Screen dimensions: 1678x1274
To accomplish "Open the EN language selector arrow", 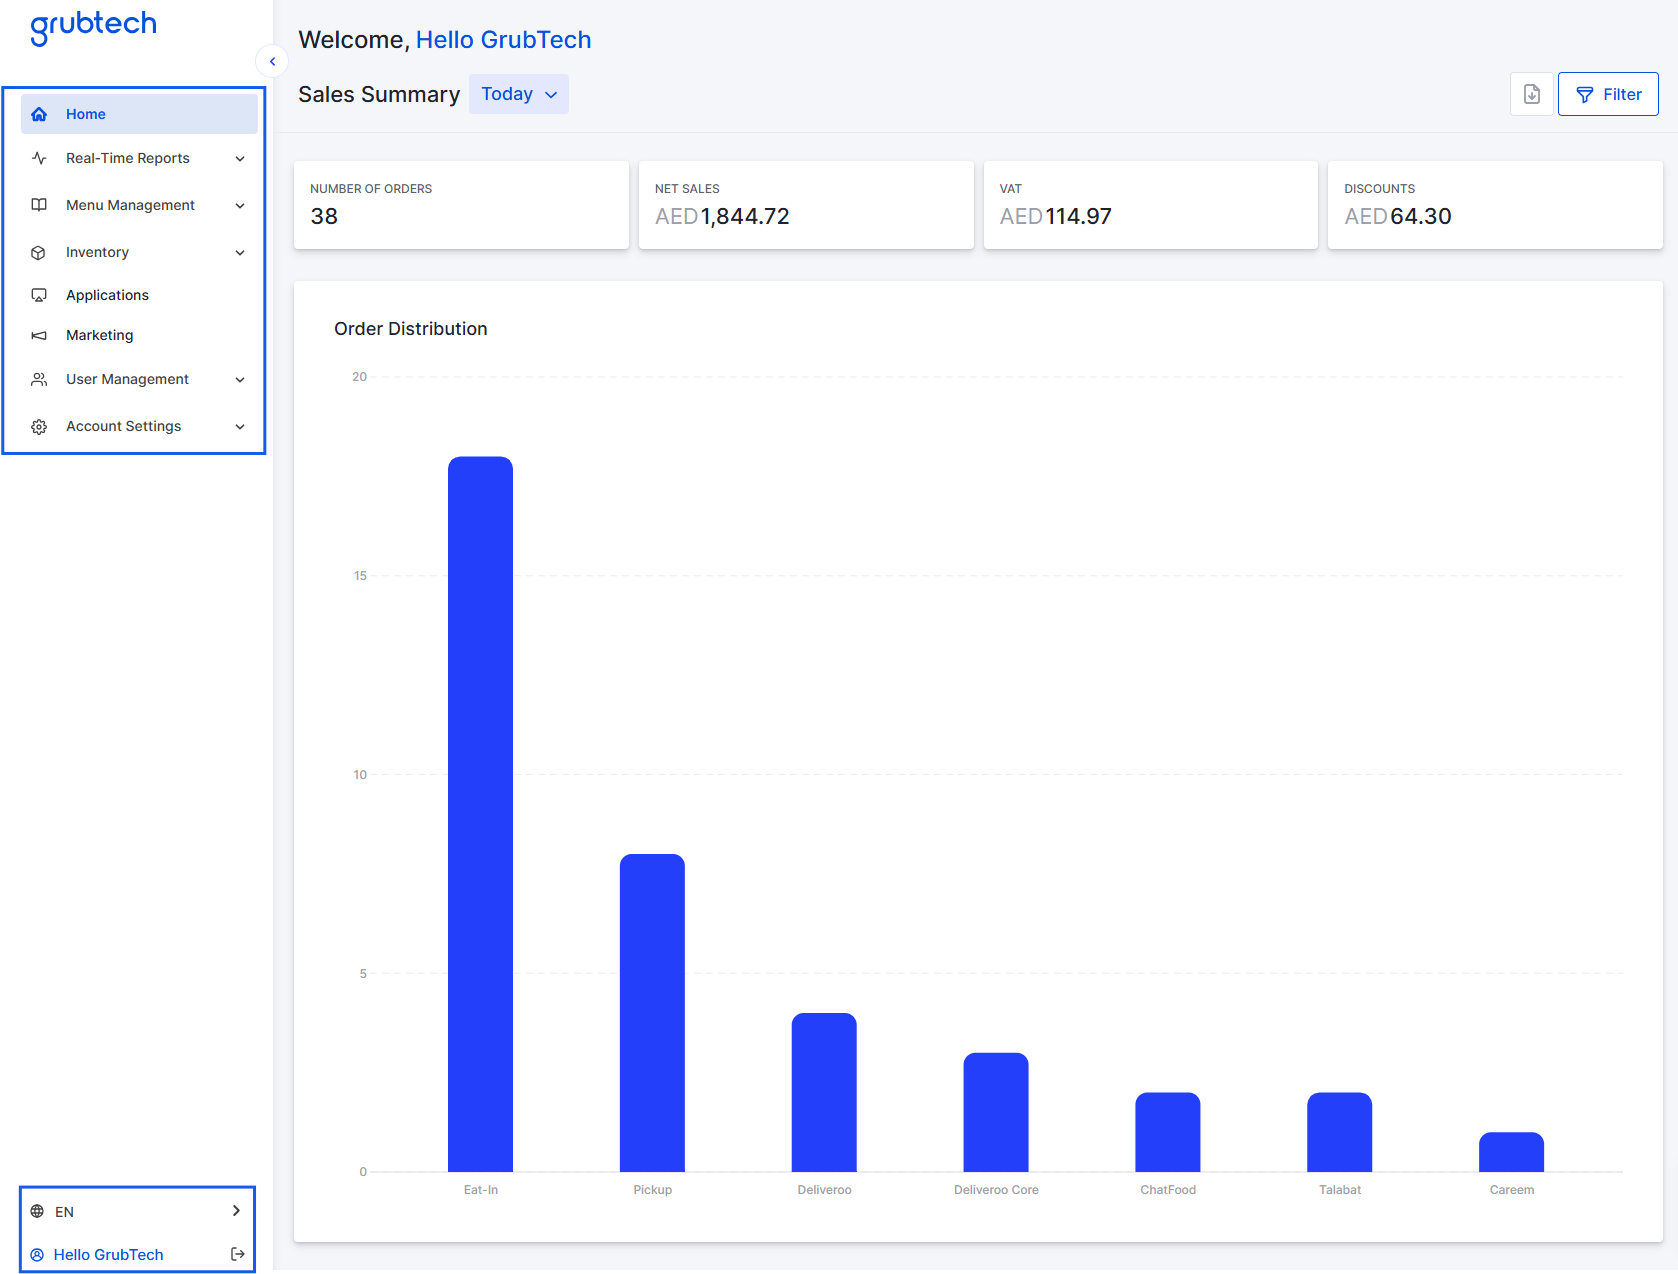I will point(236,1211).
